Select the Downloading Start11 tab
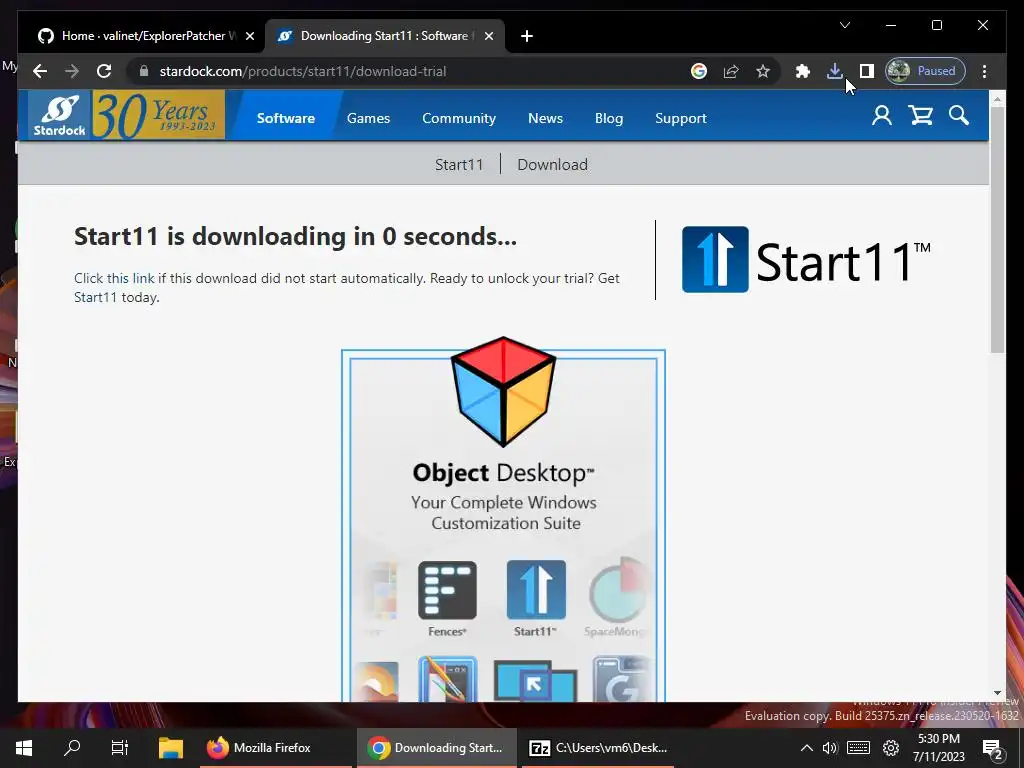The height and width of the screenshot is (768, 1024). (384, 36)
